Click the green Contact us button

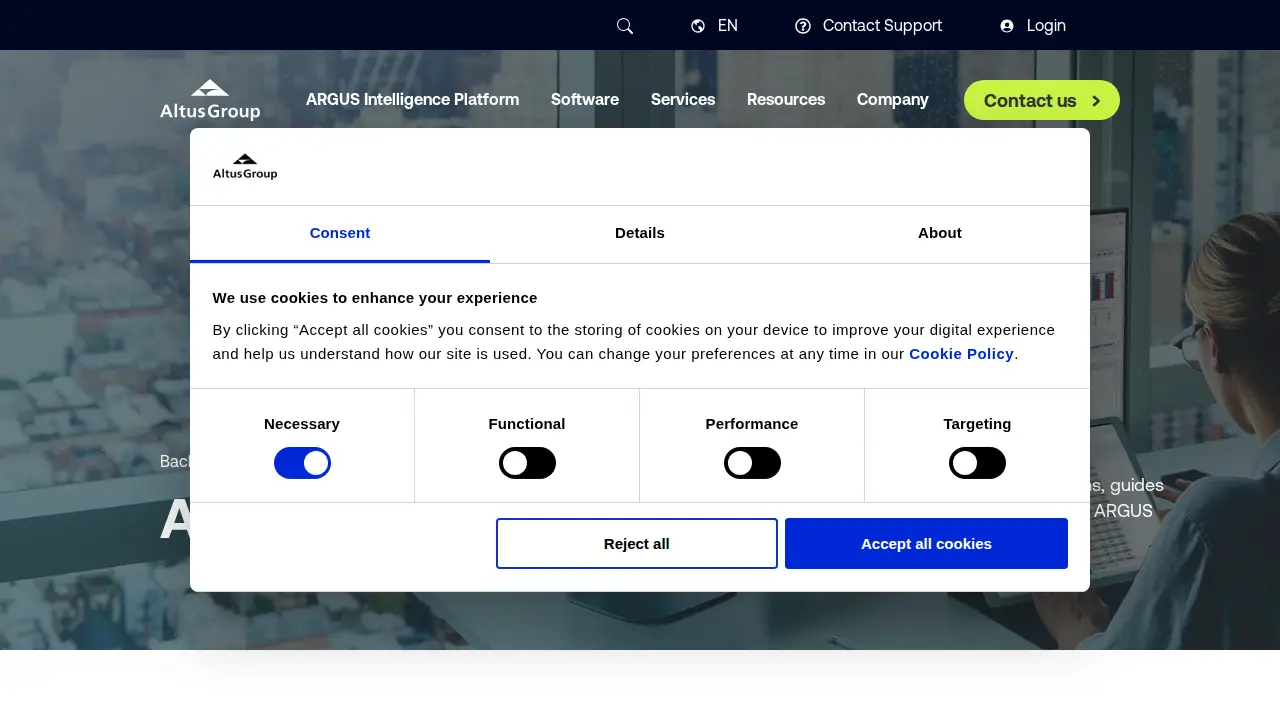click(x=1042, y=100)
